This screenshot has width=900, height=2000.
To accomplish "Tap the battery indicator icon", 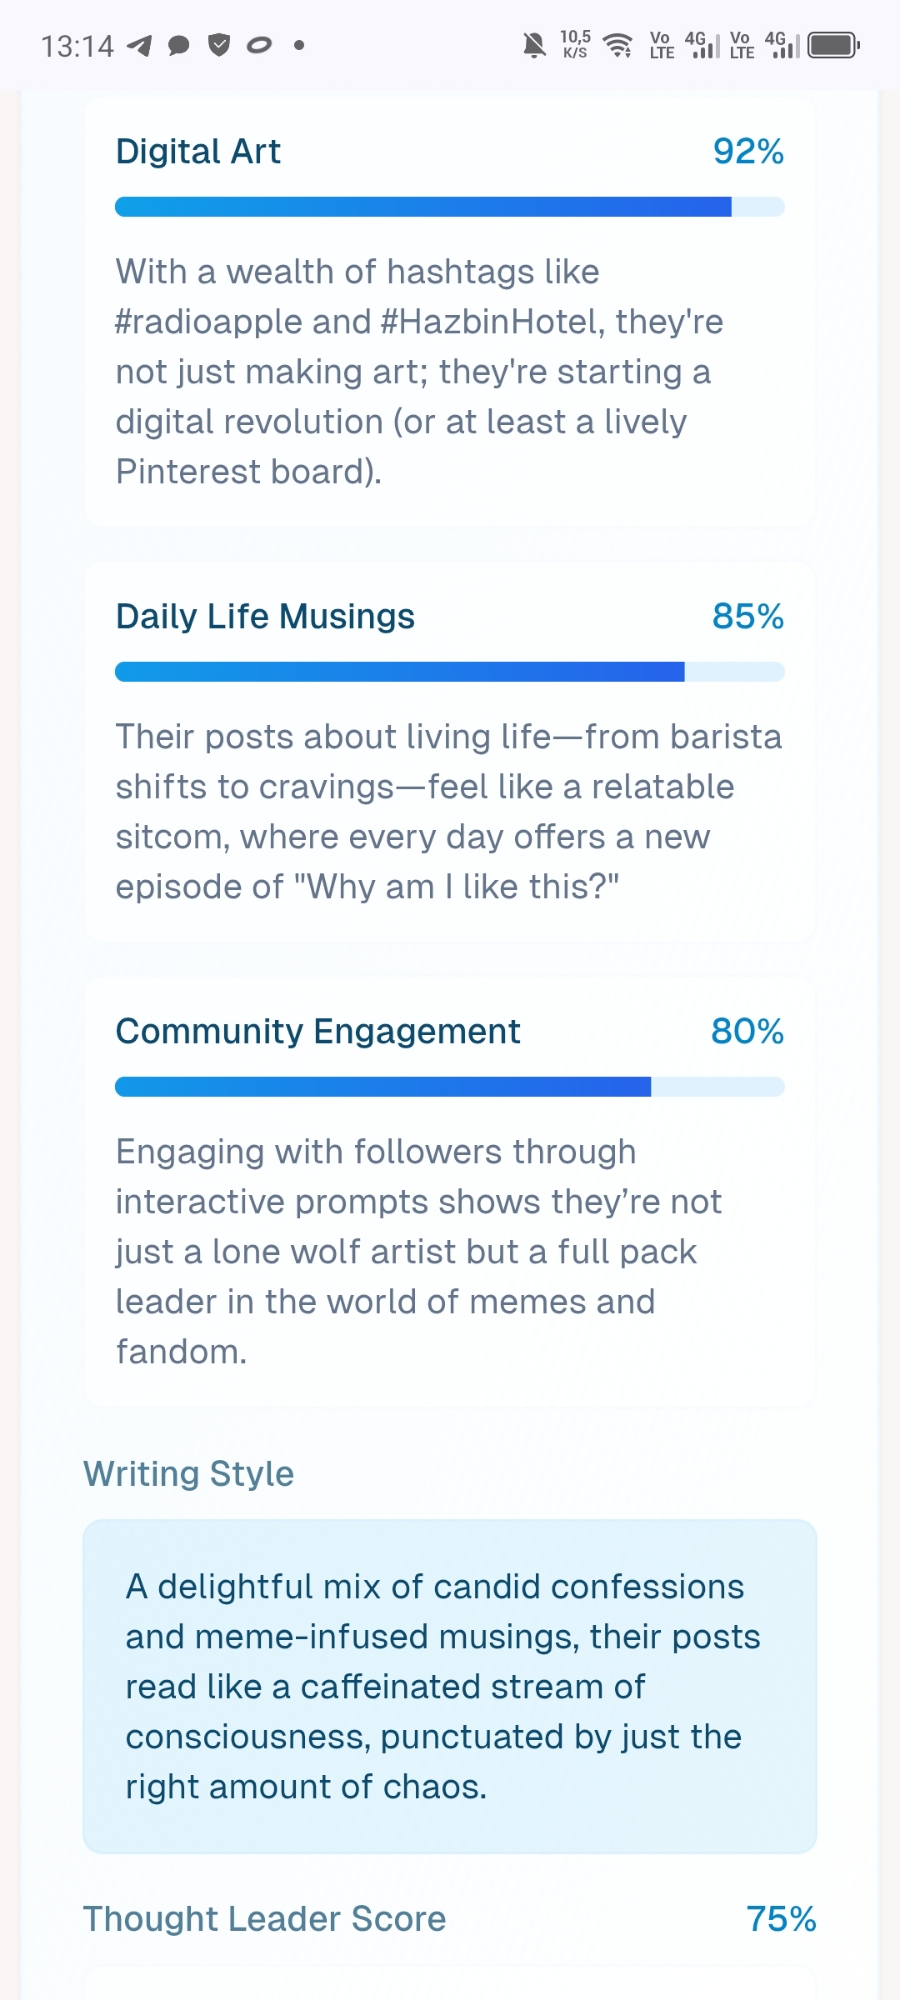I will click(x=833, y=45).
